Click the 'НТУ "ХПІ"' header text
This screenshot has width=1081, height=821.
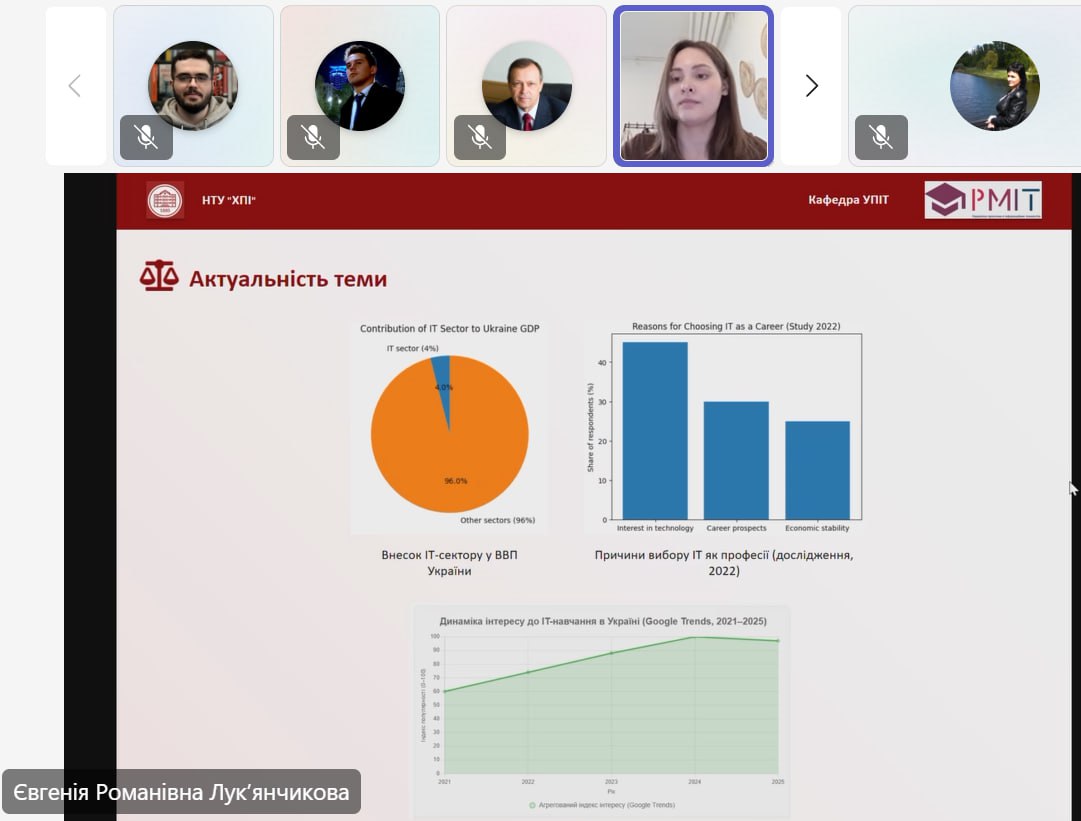(229, 201)
